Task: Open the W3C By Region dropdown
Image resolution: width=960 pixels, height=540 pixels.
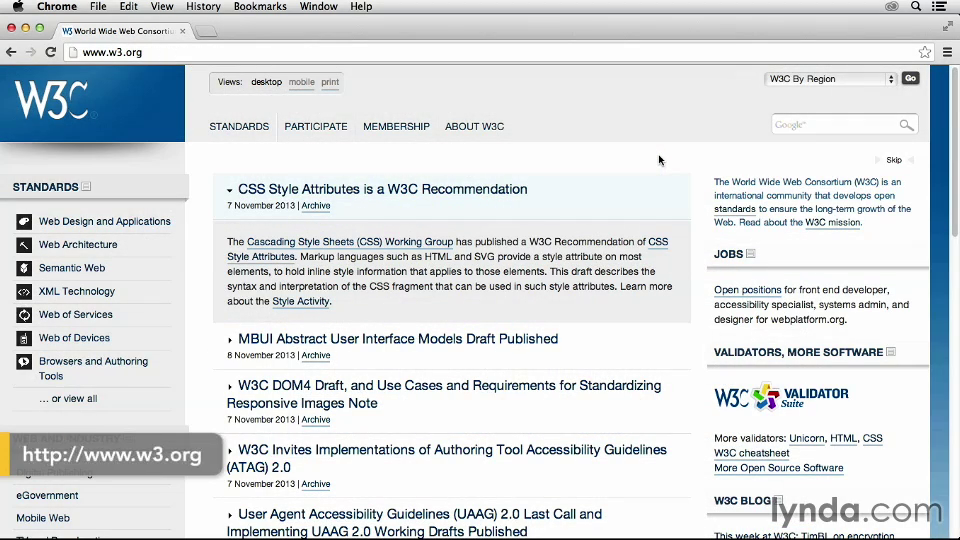Action: 831,79
